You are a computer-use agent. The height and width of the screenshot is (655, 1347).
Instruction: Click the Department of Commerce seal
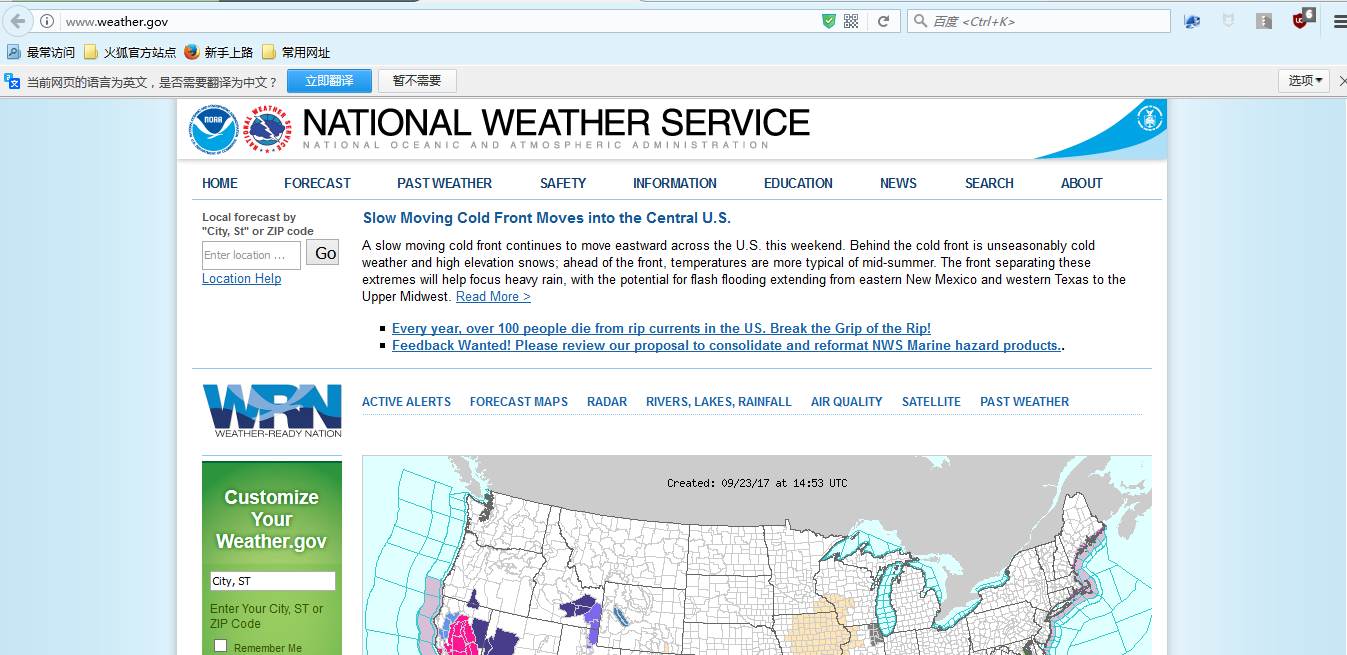point(1150,118)
